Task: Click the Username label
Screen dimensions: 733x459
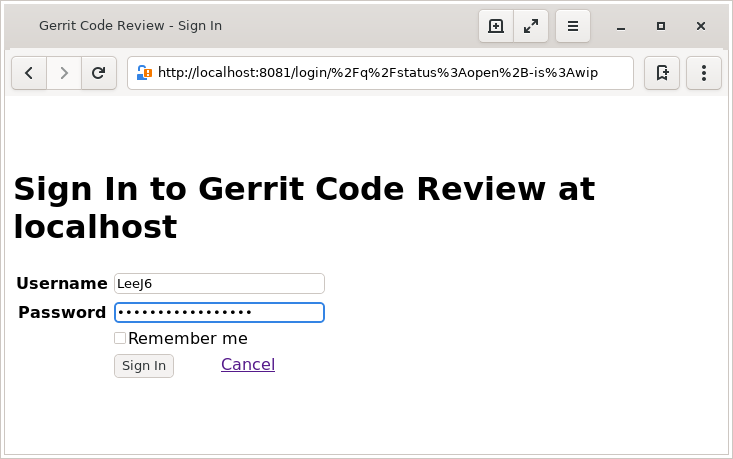Action: 62,283
